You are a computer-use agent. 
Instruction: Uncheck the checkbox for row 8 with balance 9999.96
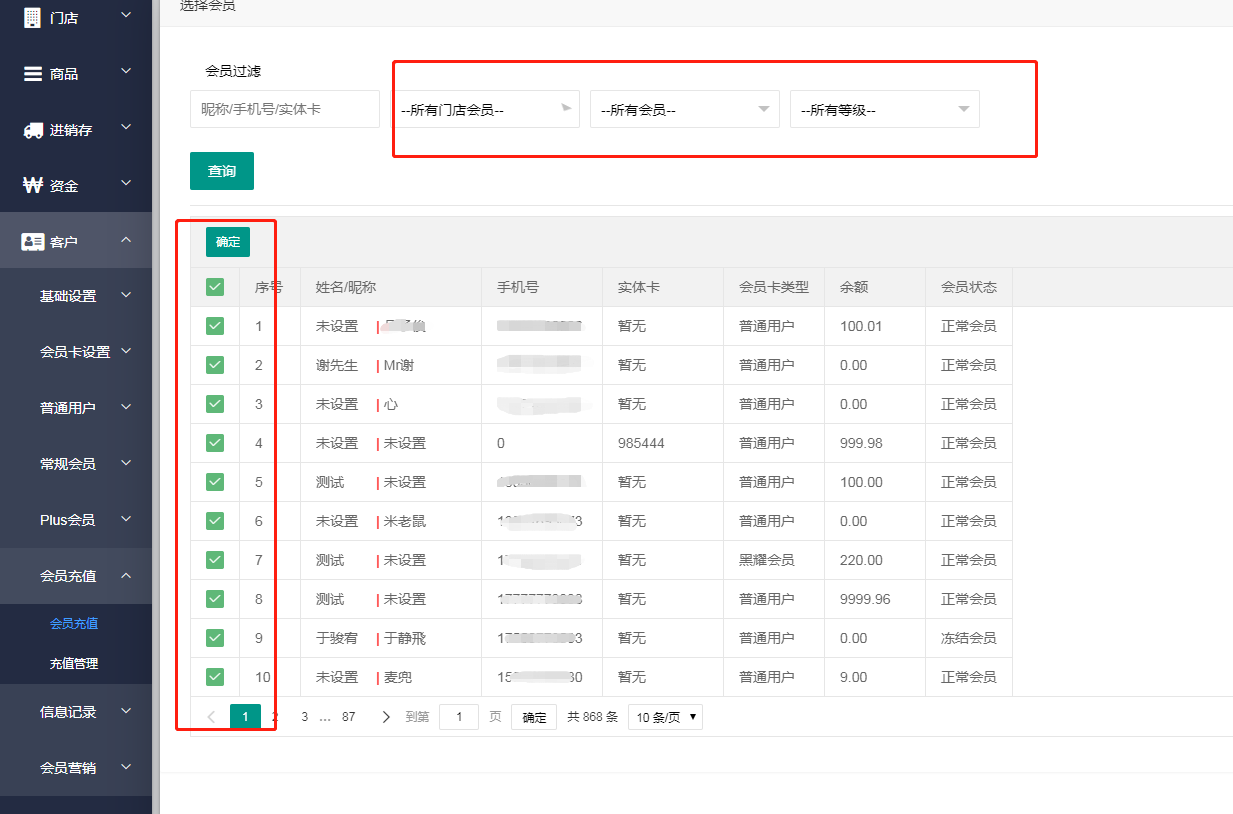click(215, 599)
